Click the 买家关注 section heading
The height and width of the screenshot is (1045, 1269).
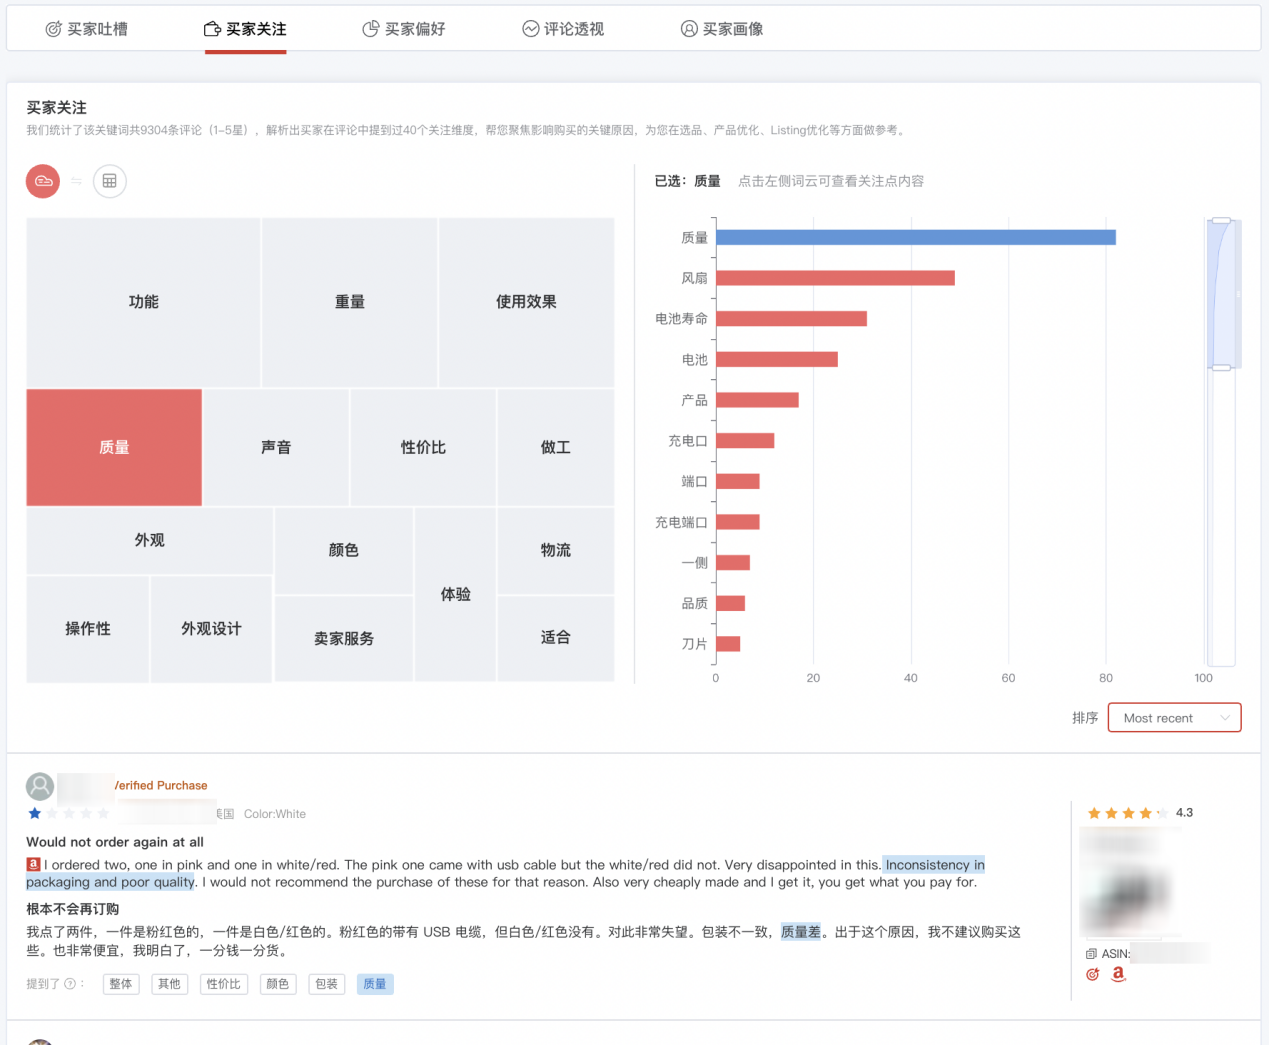56,108
